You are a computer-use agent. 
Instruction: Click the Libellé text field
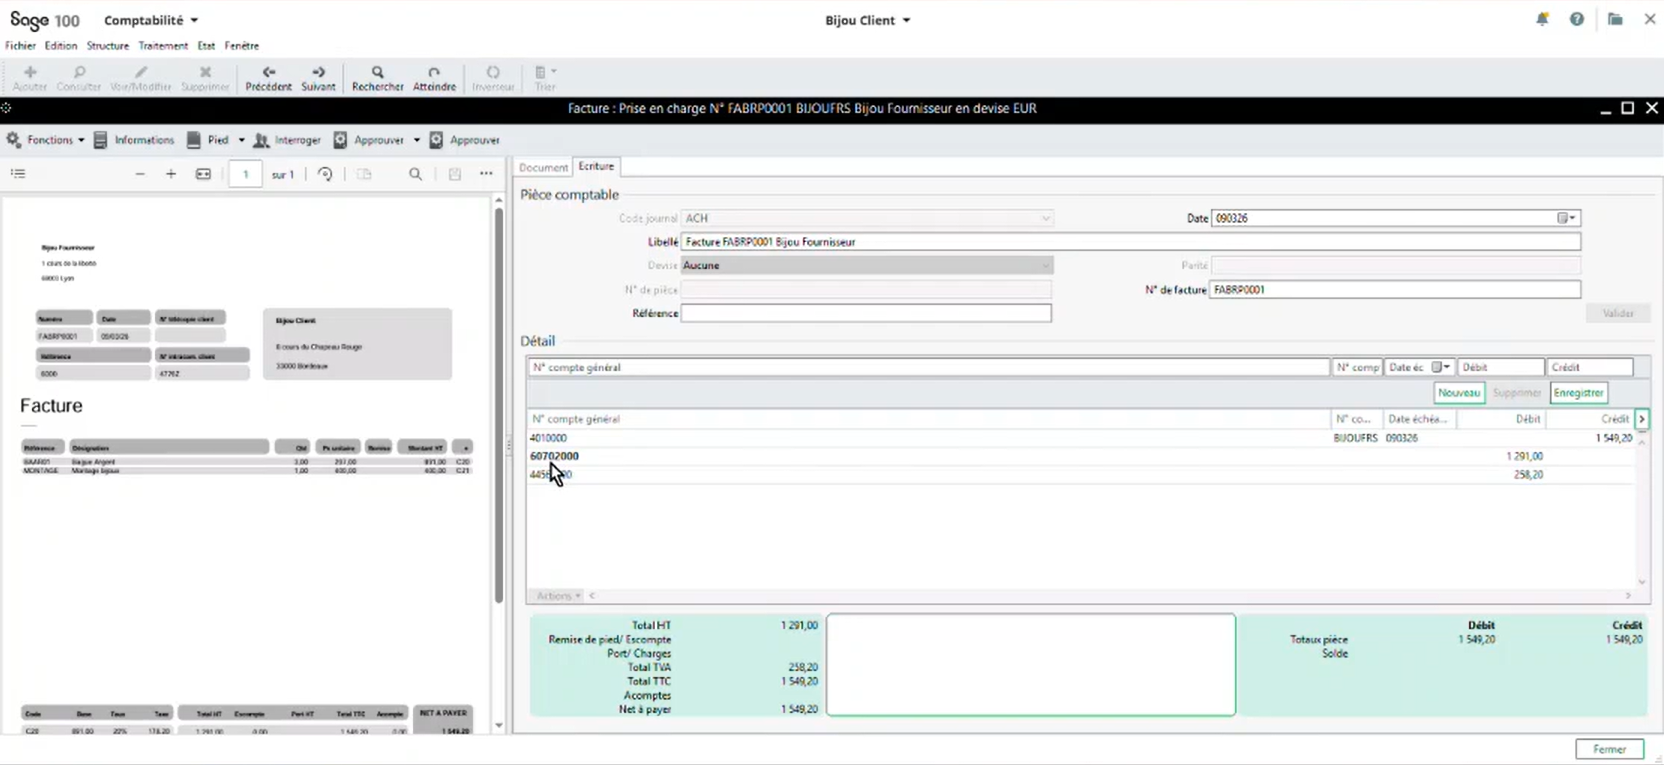[1131, 242]
